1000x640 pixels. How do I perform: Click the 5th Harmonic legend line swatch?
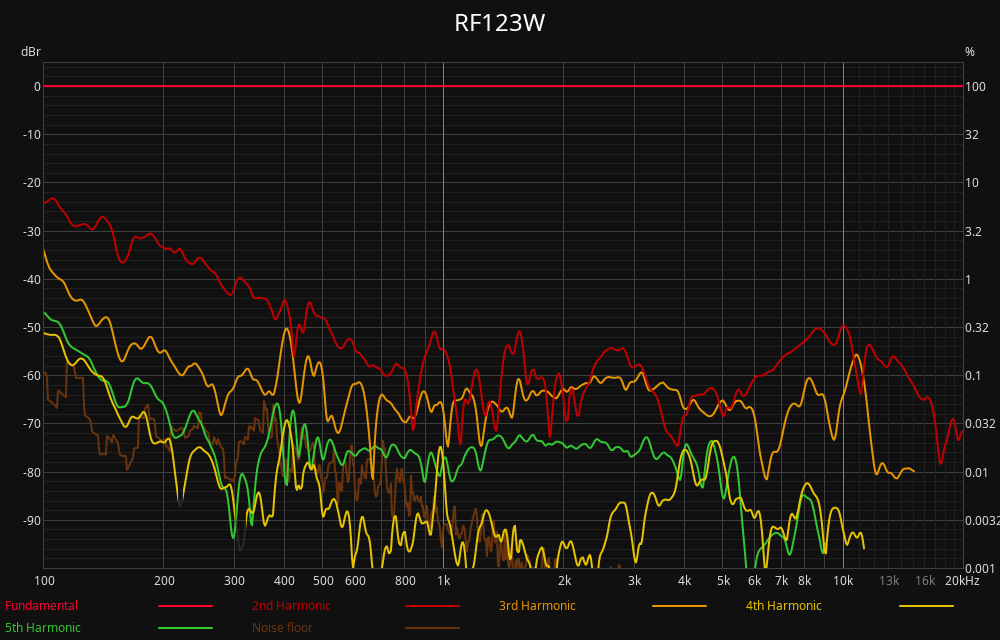185,628
